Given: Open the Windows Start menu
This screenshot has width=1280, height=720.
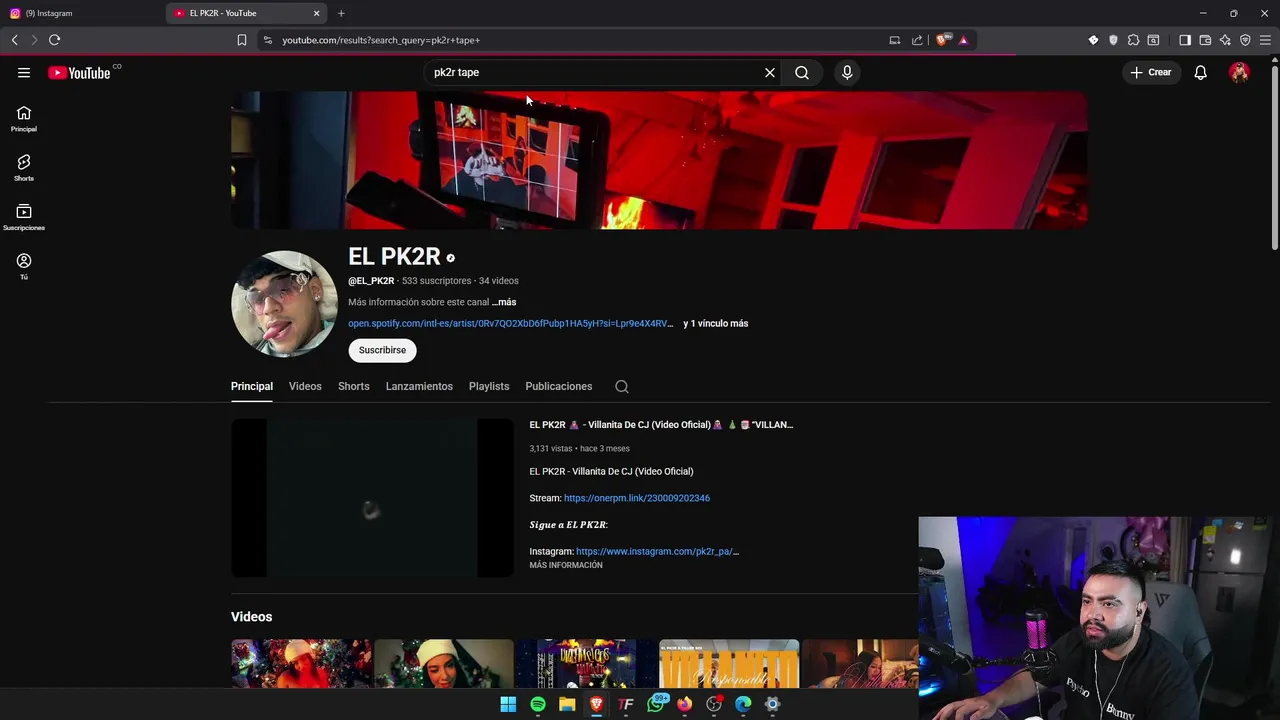Looking at the screenshot, I should [x=508, y=704].
